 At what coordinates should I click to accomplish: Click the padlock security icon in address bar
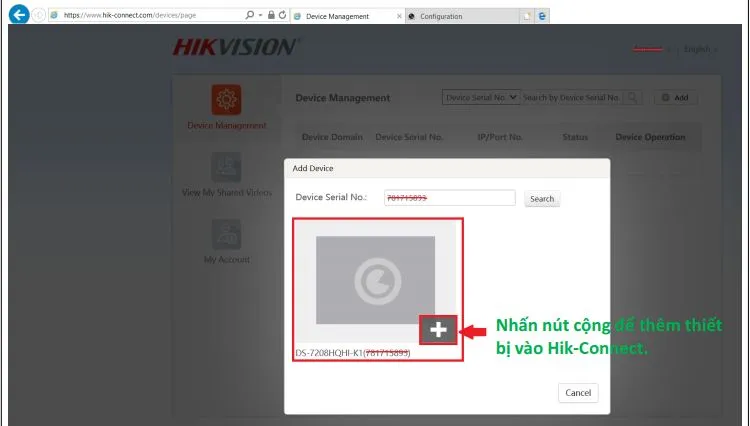pos(271,16)
